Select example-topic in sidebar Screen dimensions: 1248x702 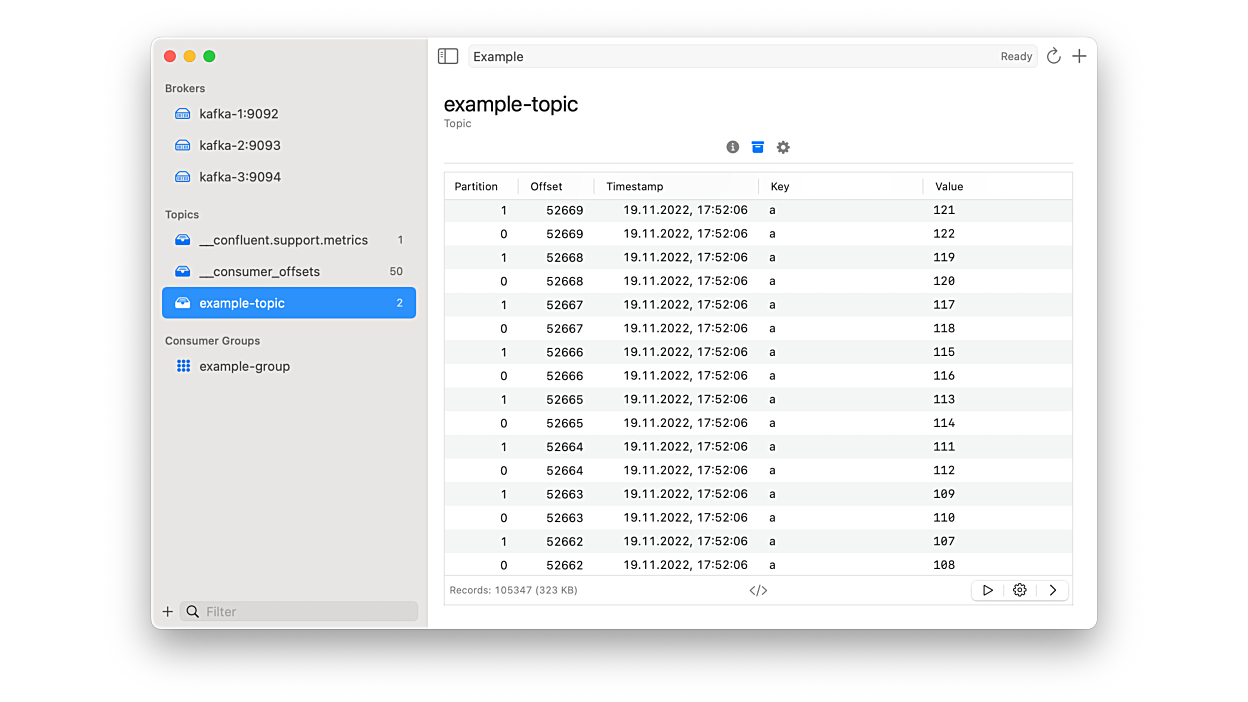click(289, 303)
